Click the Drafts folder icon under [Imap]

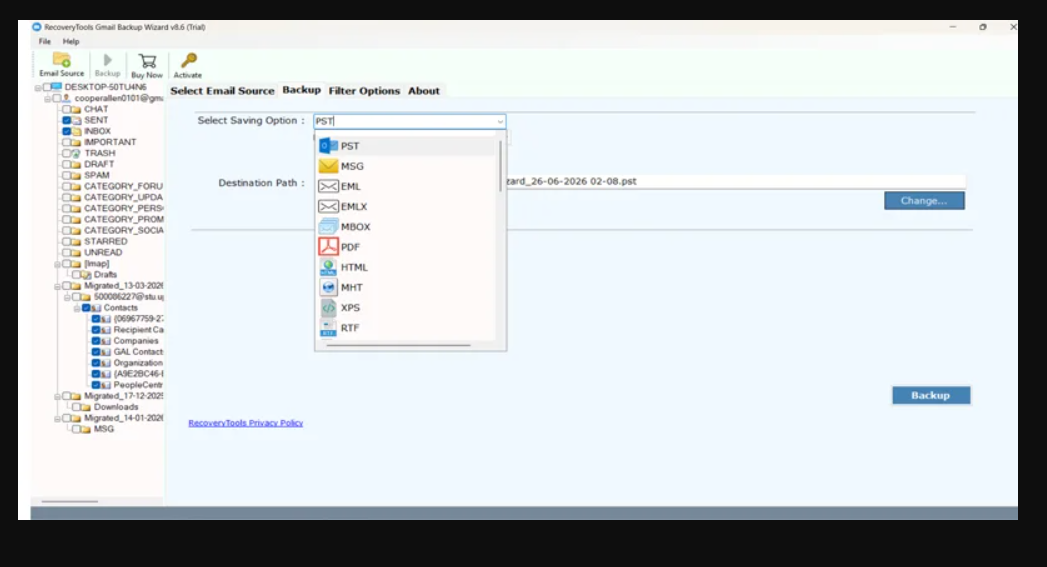point(86,274)
